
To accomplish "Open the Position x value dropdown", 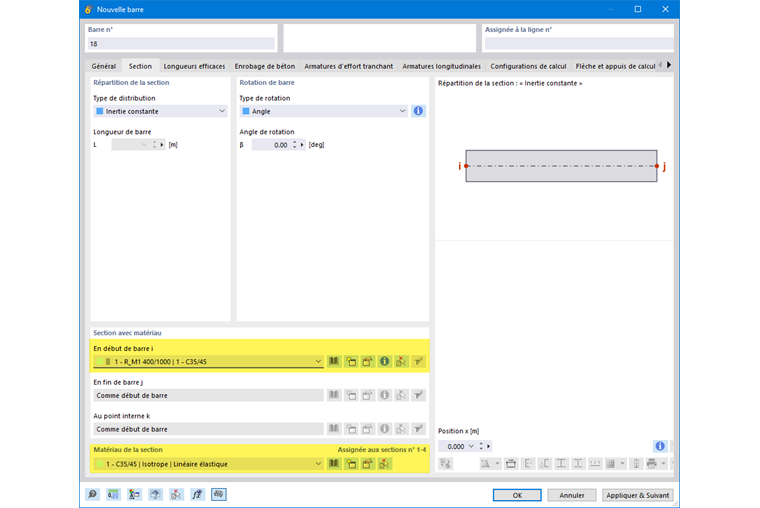I will (471, 446).
